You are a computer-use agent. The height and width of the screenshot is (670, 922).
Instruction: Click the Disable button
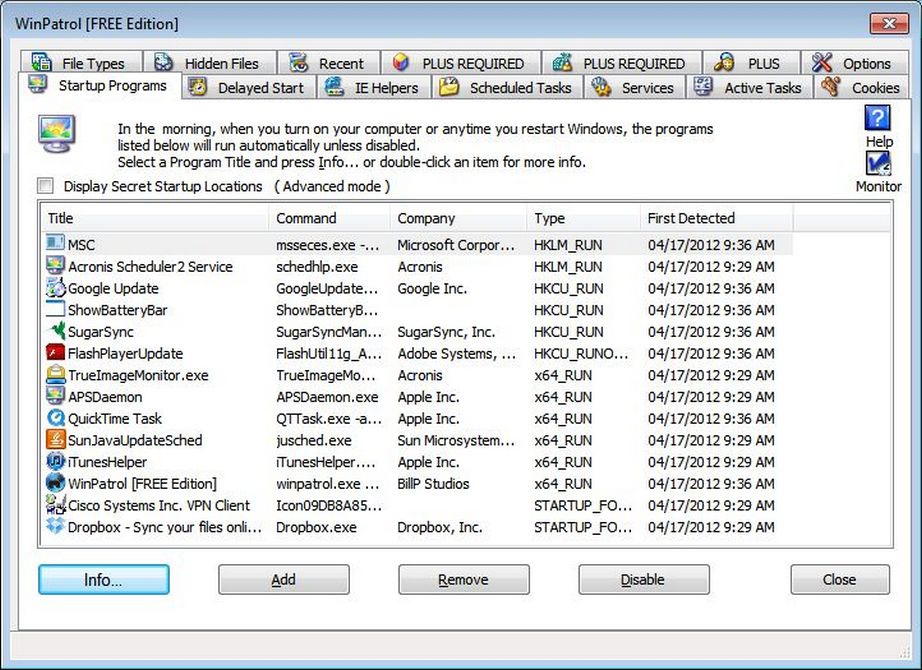(644, 579)
